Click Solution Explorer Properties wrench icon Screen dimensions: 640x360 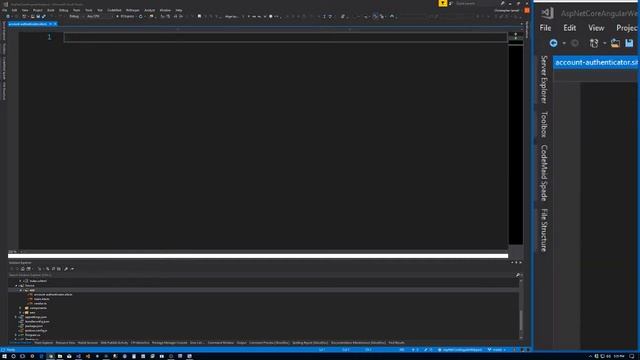pyautogui.click(x=66, y=269)
